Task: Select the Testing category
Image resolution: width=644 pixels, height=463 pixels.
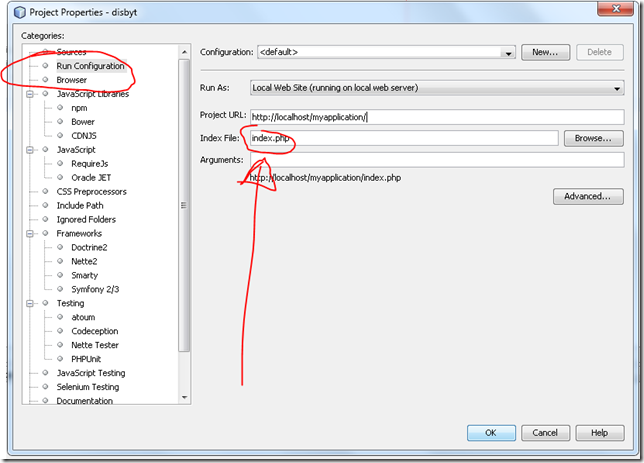Action: [70, 303]
